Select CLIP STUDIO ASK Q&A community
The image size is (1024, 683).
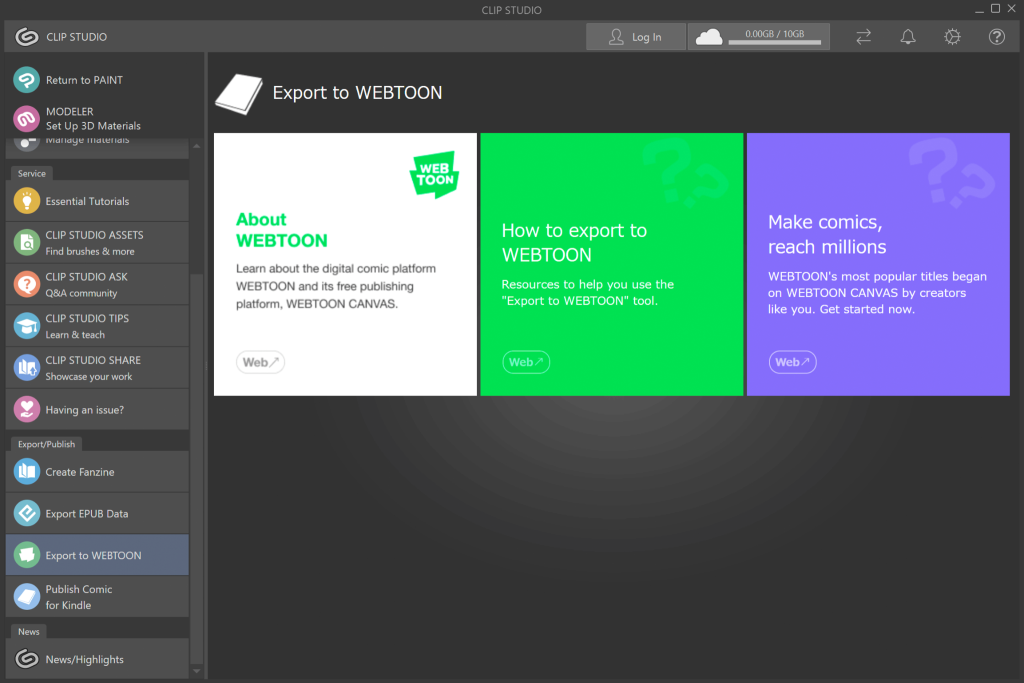pyautogui.click(x=97, y=285)
